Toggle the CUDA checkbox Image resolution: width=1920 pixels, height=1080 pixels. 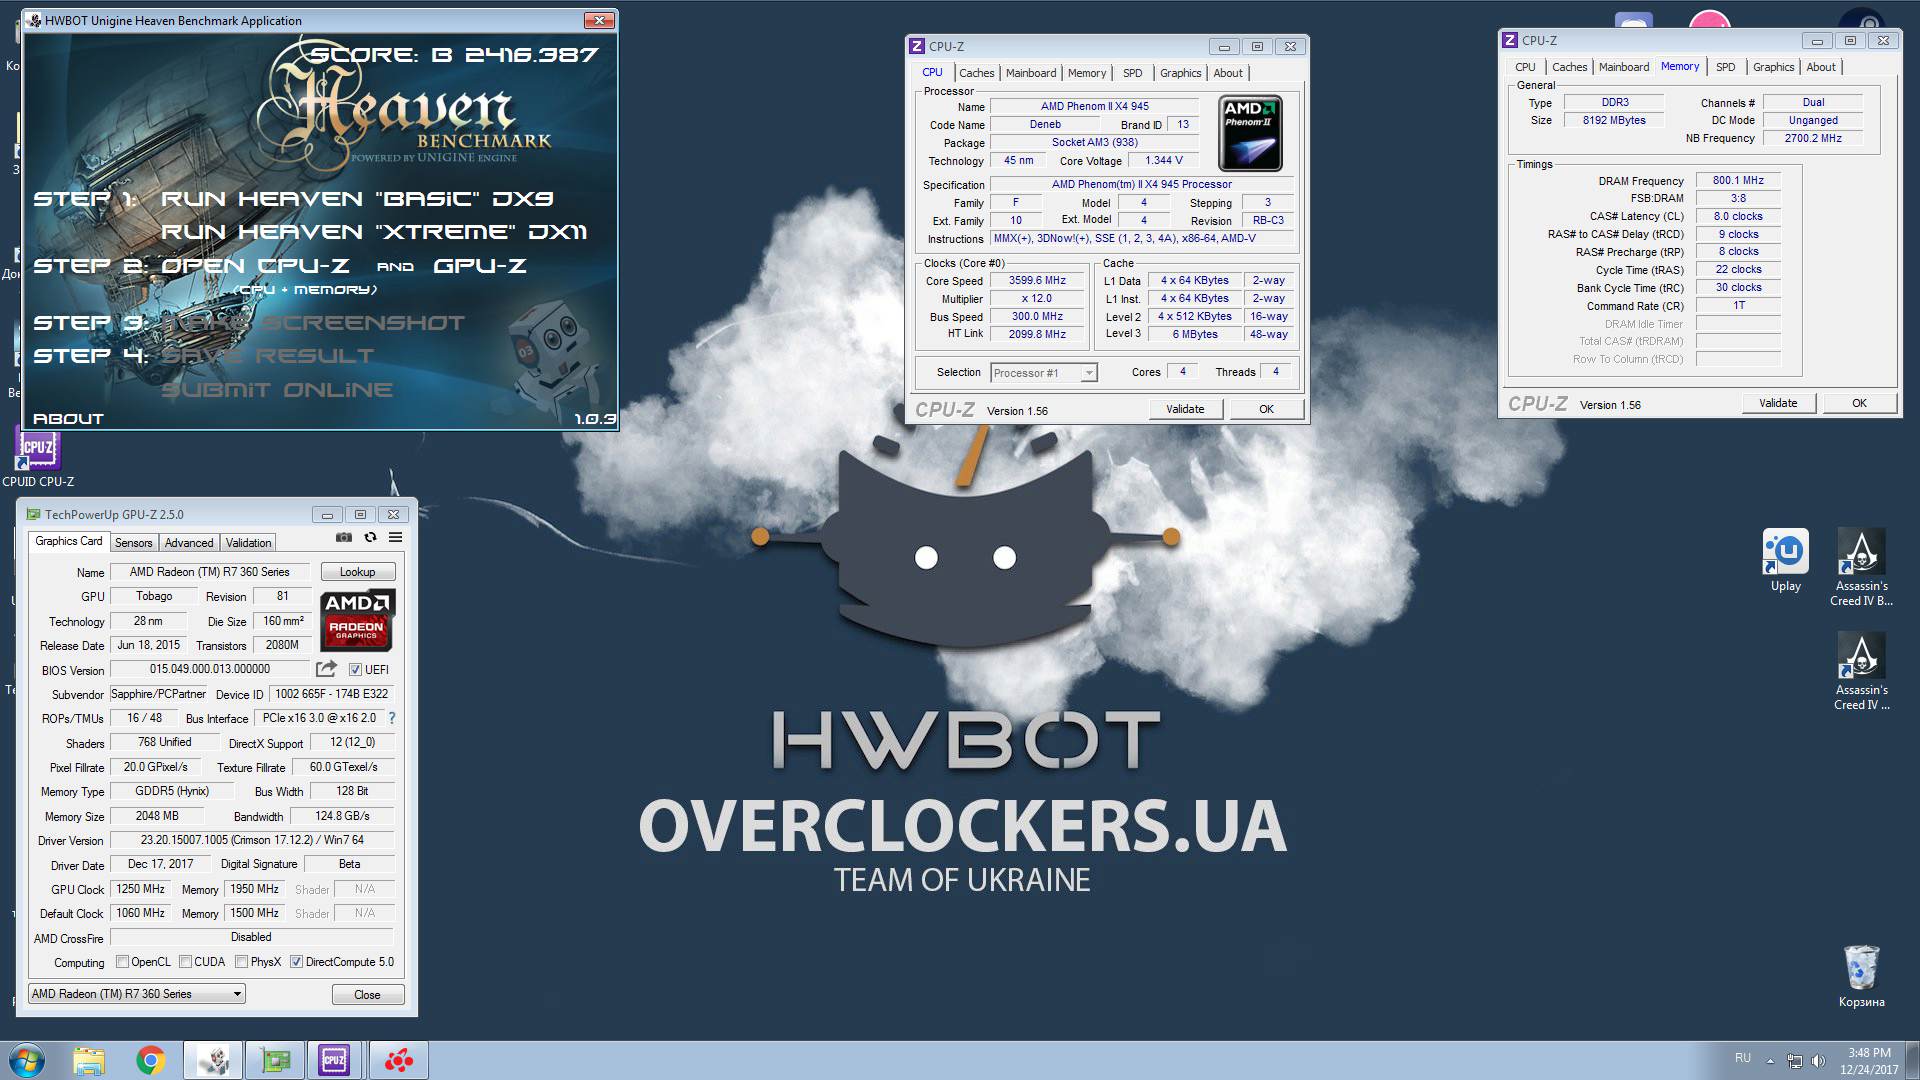coord(185,962)
